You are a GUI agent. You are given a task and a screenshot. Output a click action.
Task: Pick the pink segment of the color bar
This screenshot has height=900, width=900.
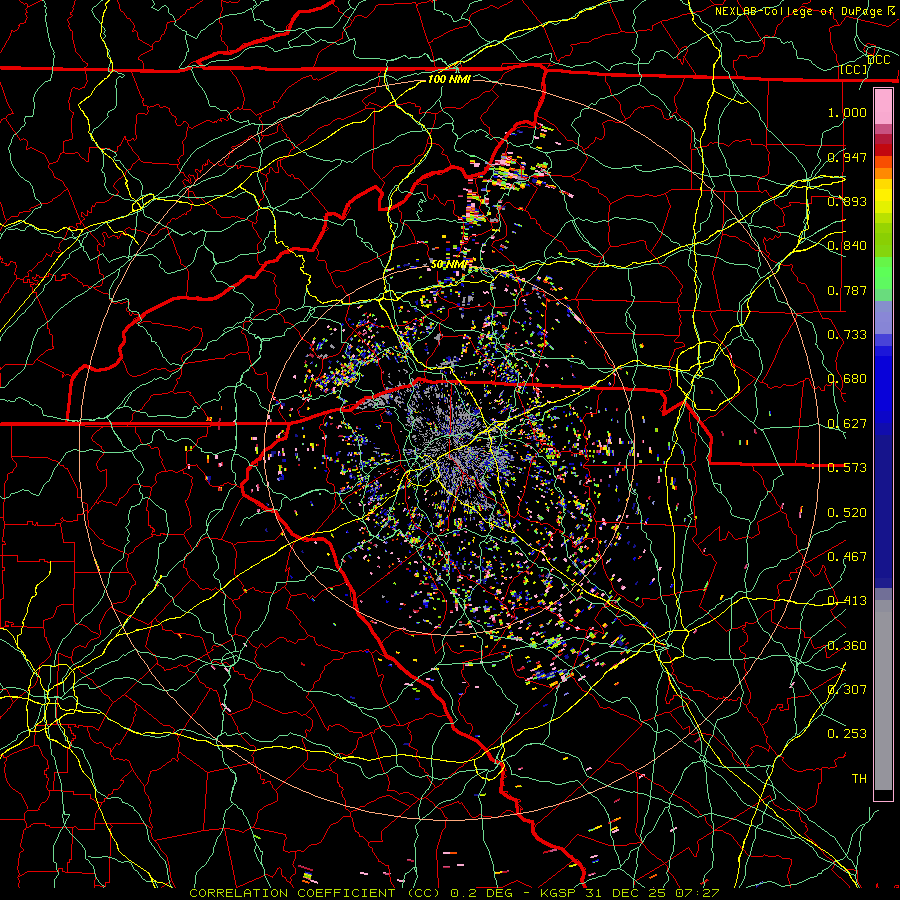883,106
